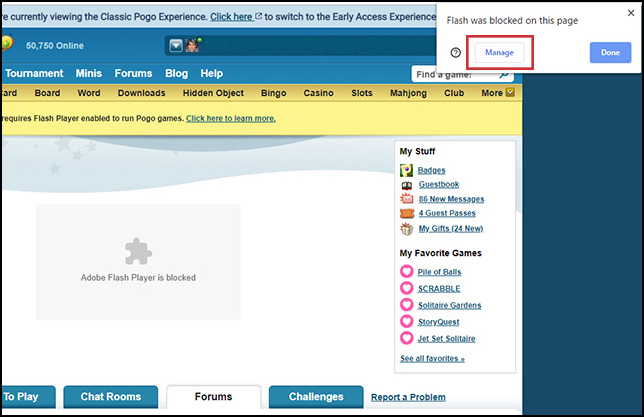Click the Manage button in Flash popup

tap(499, 53)
